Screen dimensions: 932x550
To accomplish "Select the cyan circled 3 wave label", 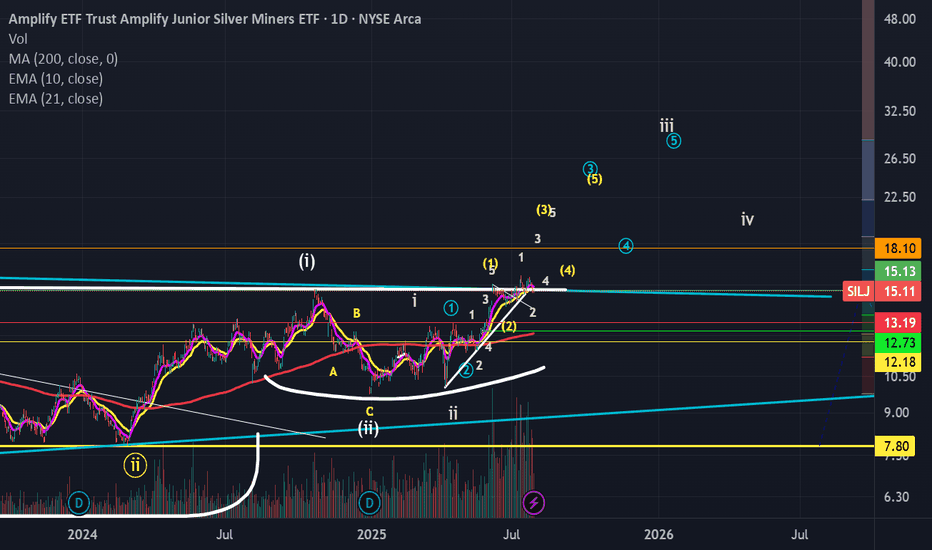I will pos(590,168).
